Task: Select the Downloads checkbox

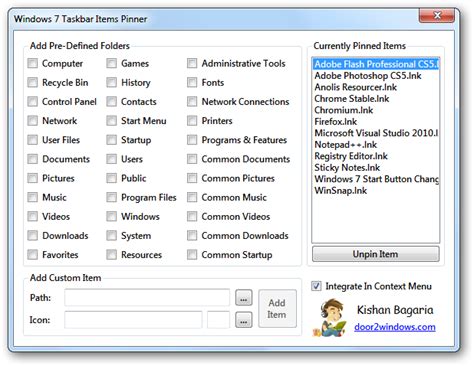Action: pos(32,236)
